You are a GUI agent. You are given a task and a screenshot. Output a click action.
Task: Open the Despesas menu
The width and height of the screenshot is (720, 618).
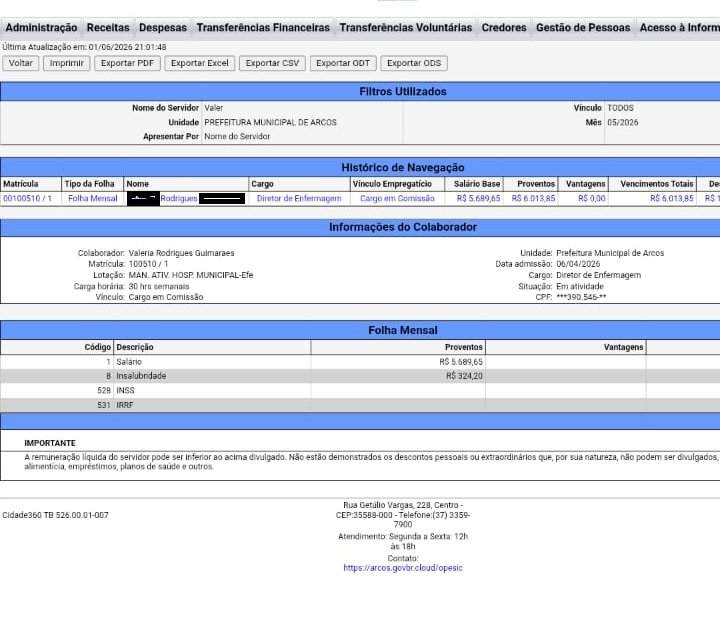point(163,28)
